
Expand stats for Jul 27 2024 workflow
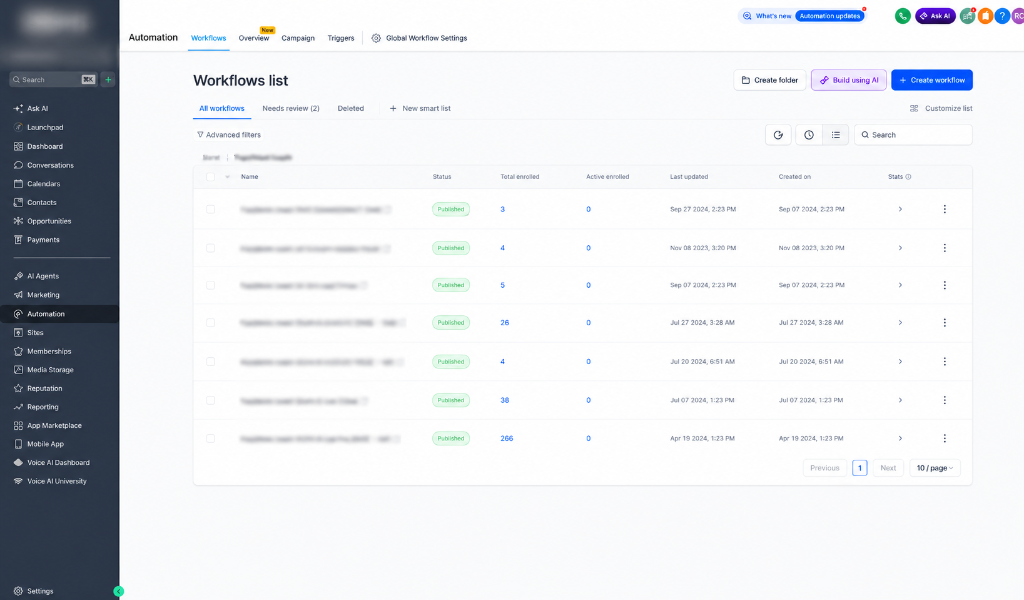coord(900,323)
